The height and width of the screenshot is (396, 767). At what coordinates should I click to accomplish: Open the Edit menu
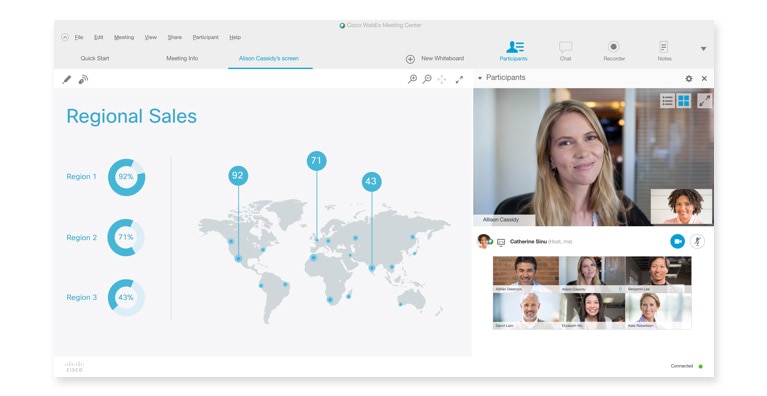98,37
